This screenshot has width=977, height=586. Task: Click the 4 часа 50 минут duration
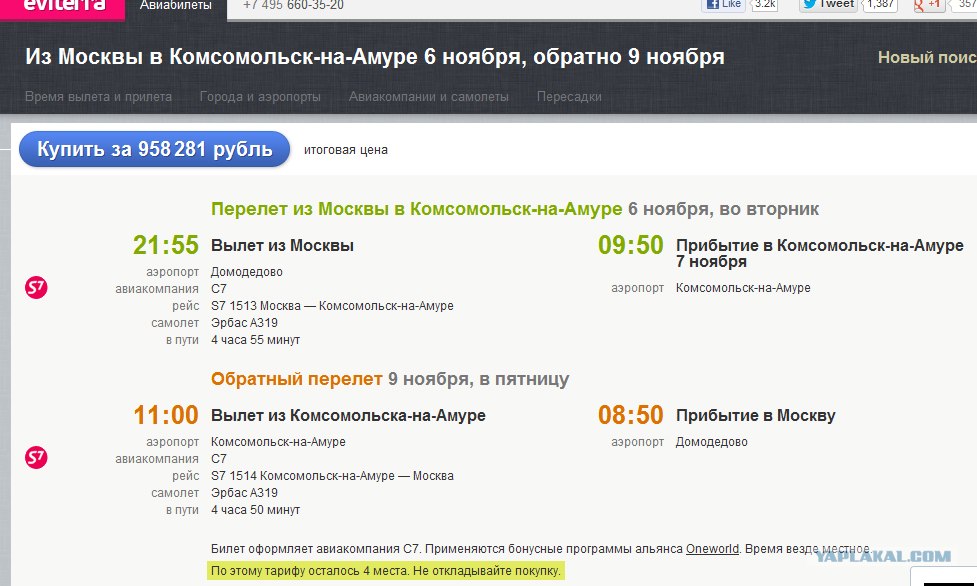(x=255, y=510)
